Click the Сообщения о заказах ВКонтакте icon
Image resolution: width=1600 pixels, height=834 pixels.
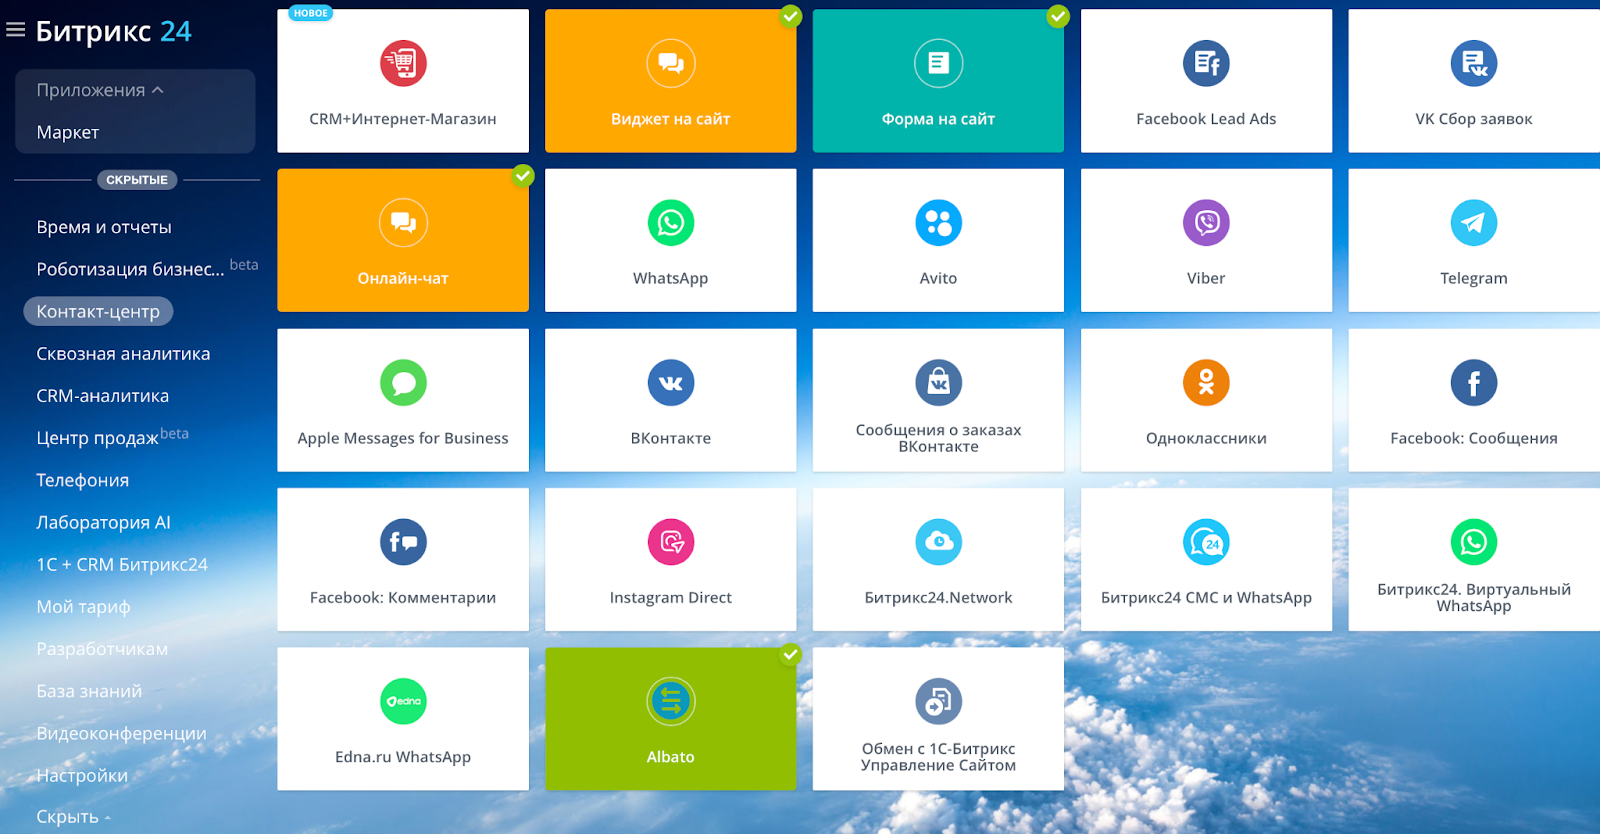938,382
